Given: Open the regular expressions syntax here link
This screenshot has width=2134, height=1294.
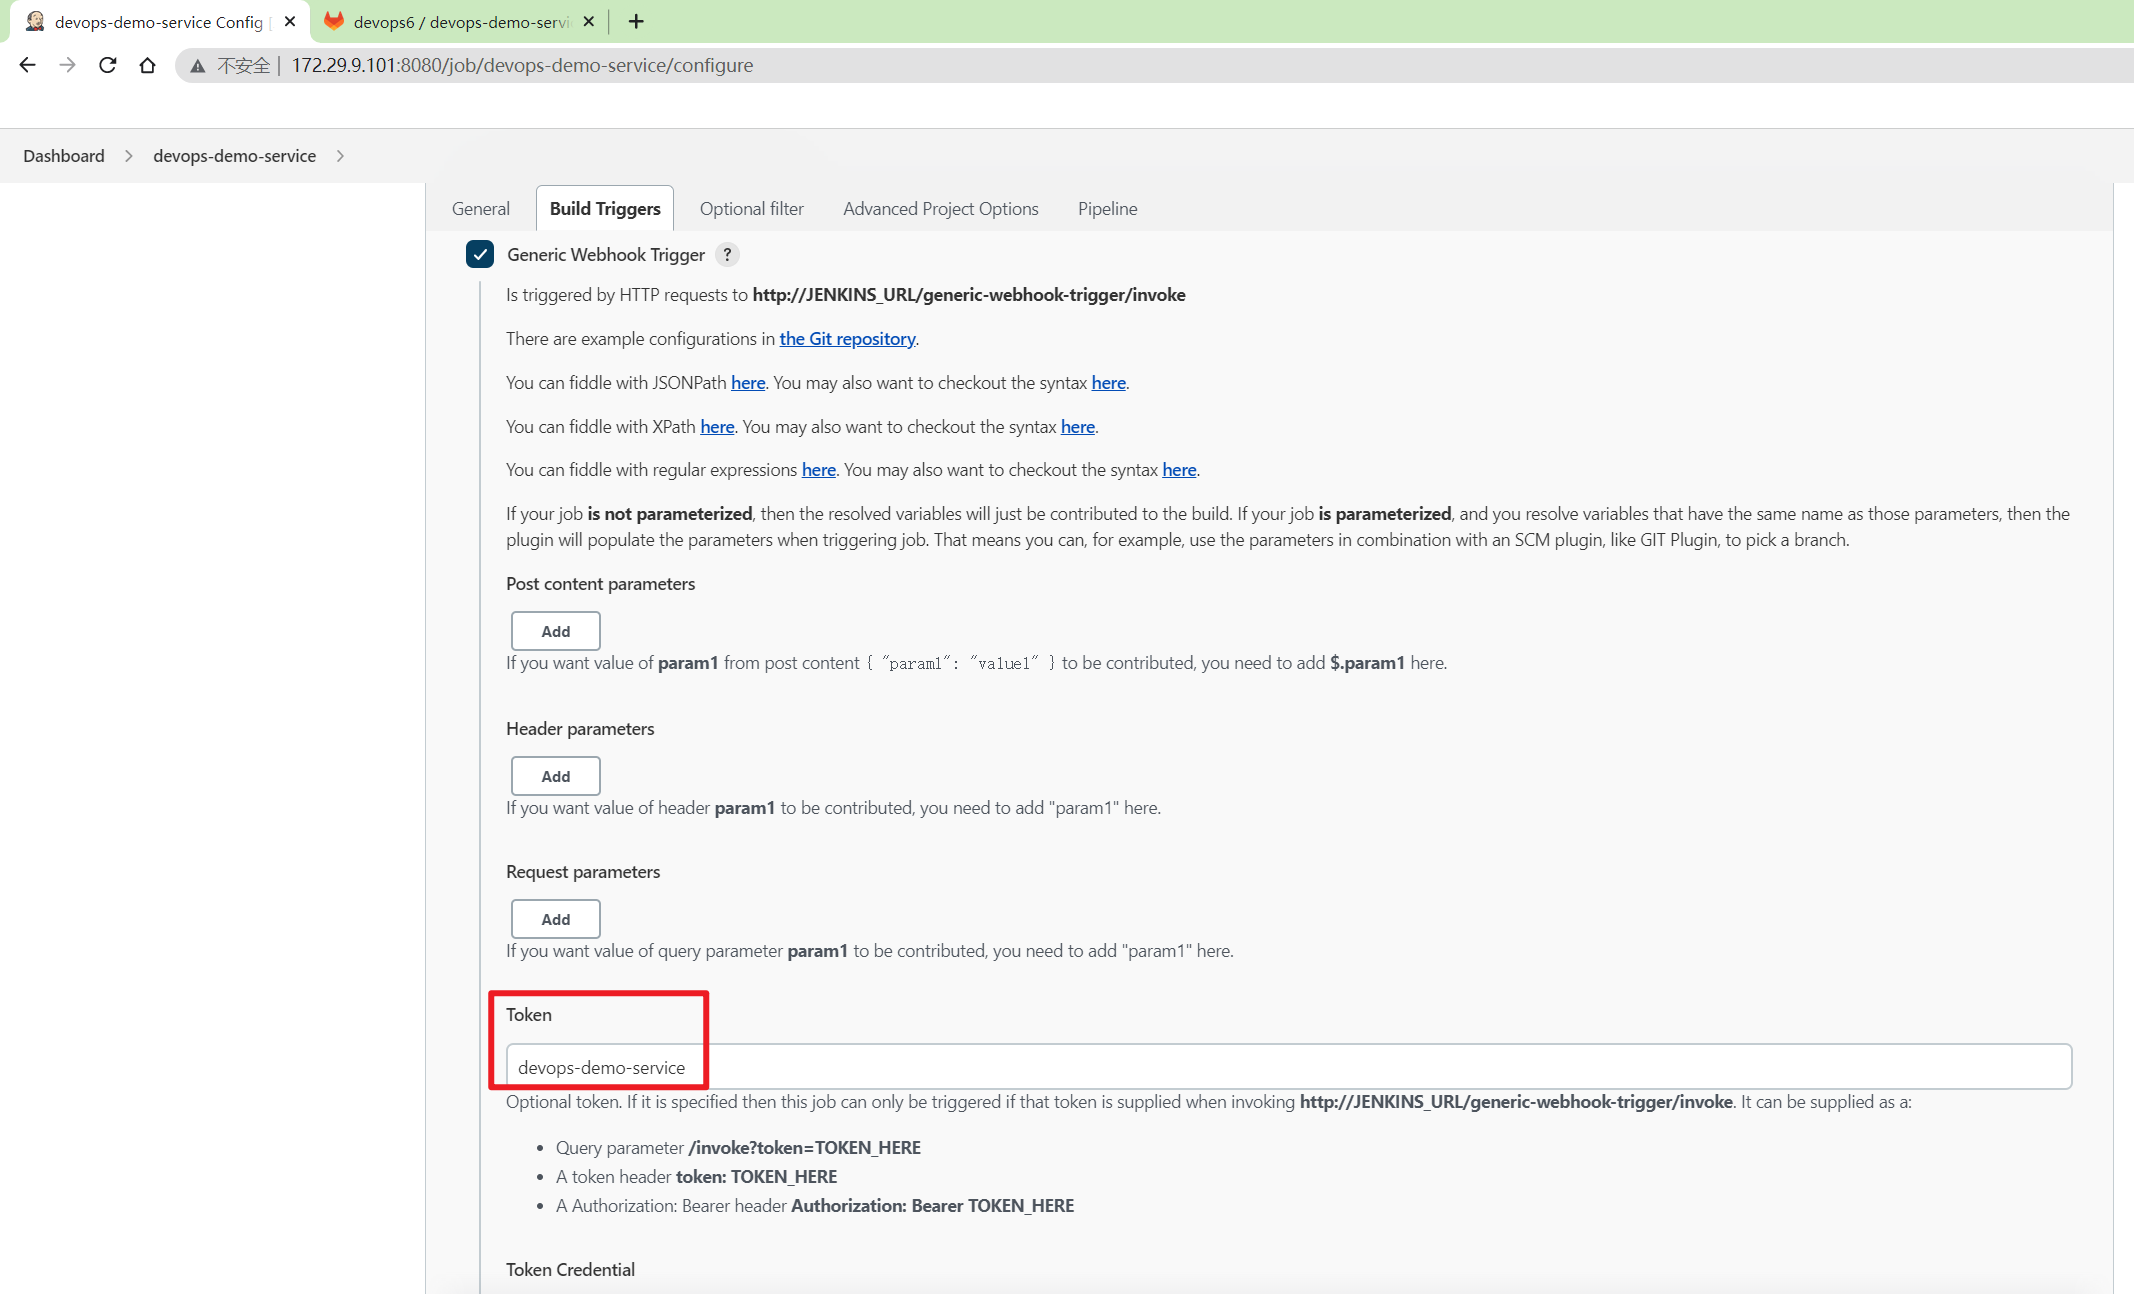Looking at the screenshot, I should (1179, 470).
